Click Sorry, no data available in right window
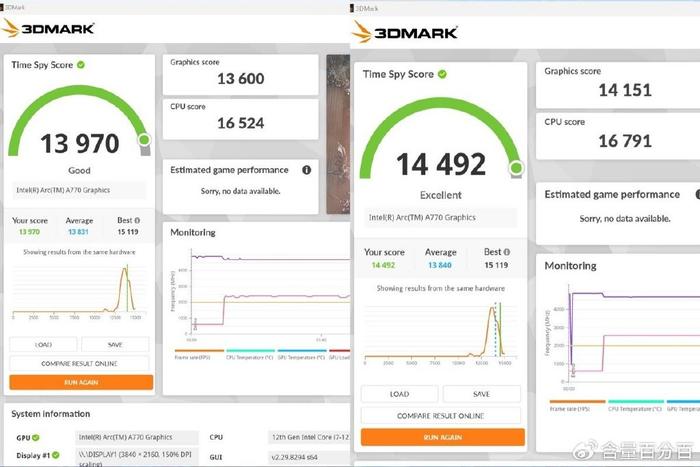 tap(625, 219)
